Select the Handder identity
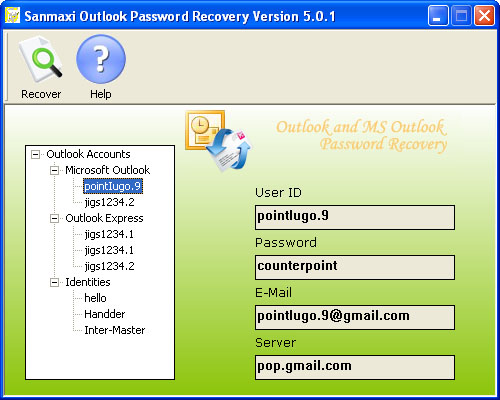500x400 pixels. click(105, 314)
